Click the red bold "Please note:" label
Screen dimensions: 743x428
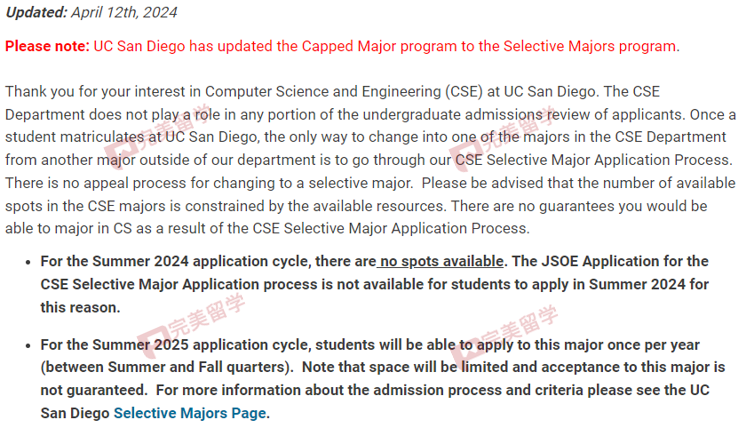pos(47,46)
